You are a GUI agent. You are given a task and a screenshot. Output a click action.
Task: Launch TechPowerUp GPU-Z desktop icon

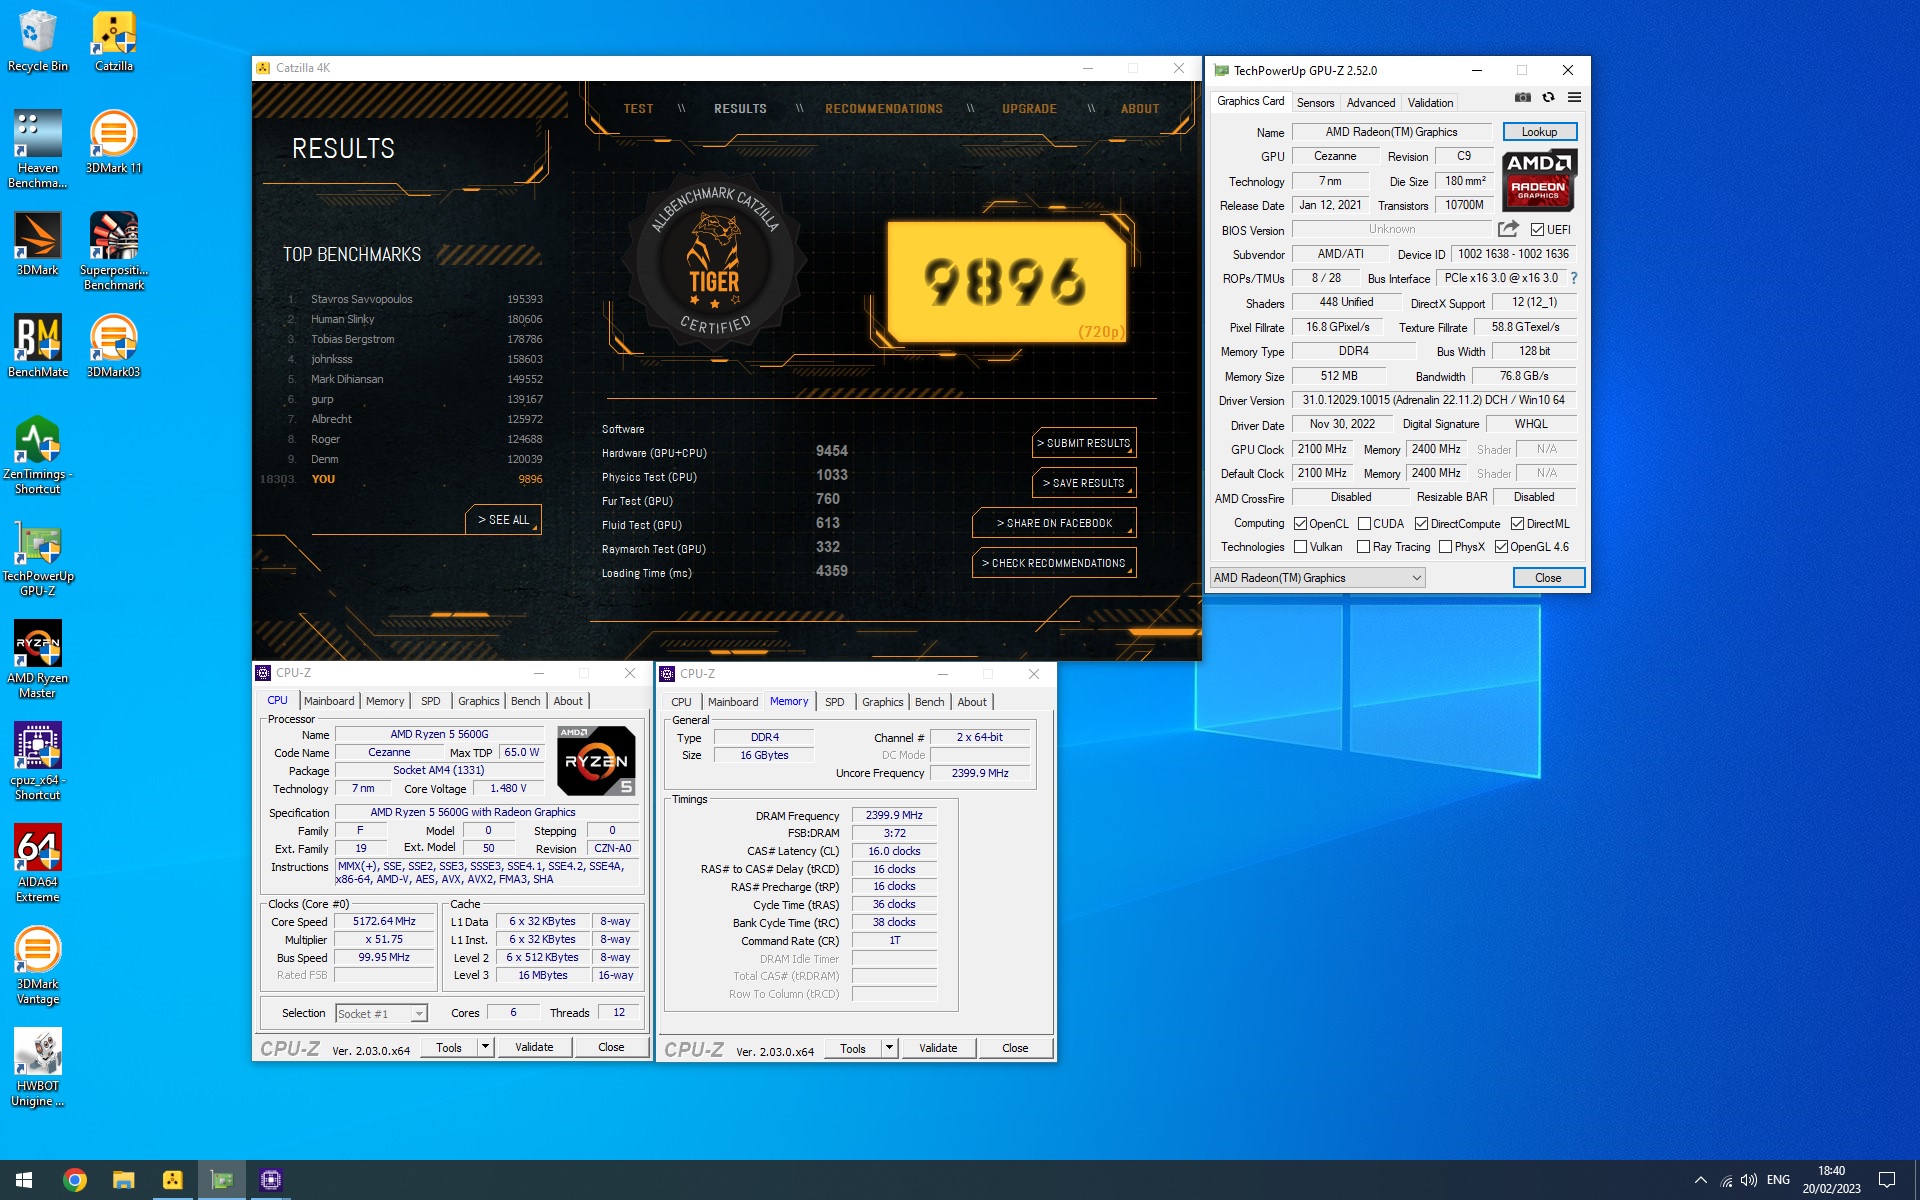(37, 558)
